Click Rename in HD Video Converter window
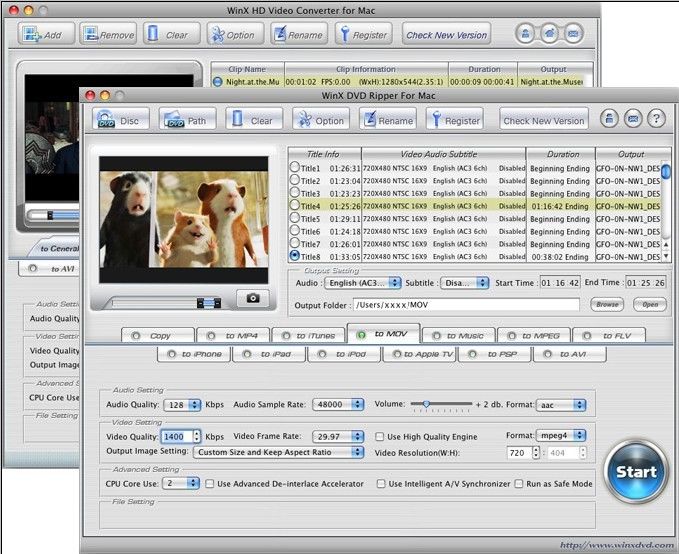679x554 pixels. click(x=299, y=34)
